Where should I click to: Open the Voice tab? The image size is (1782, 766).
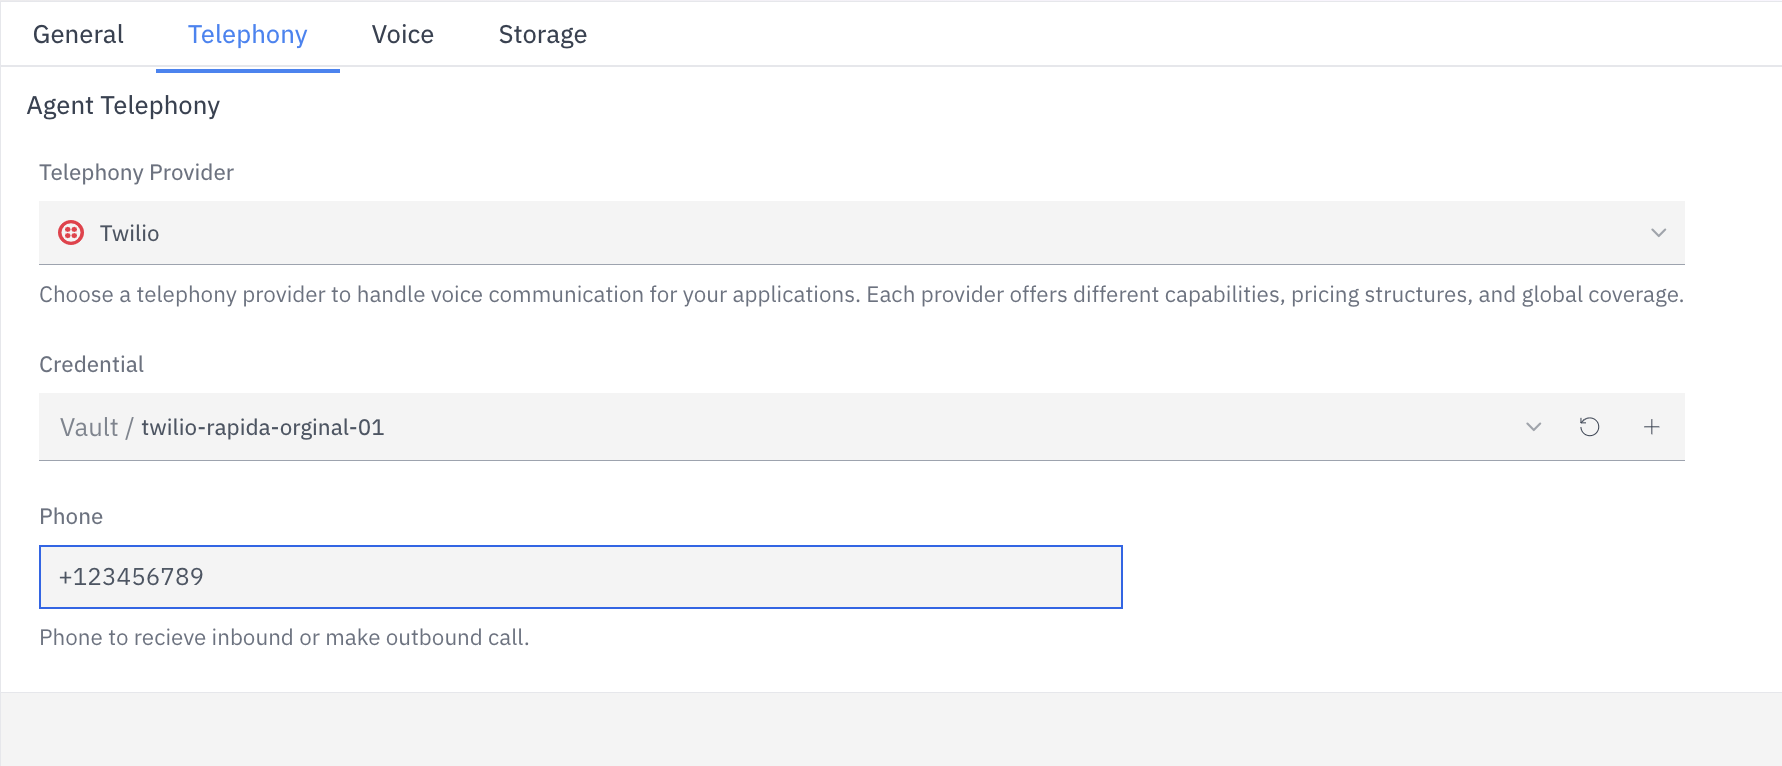[403, 35]
